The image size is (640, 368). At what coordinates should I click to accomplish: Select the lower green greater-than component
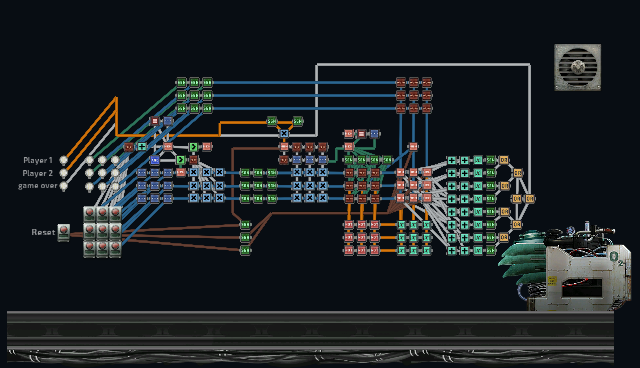180,160
